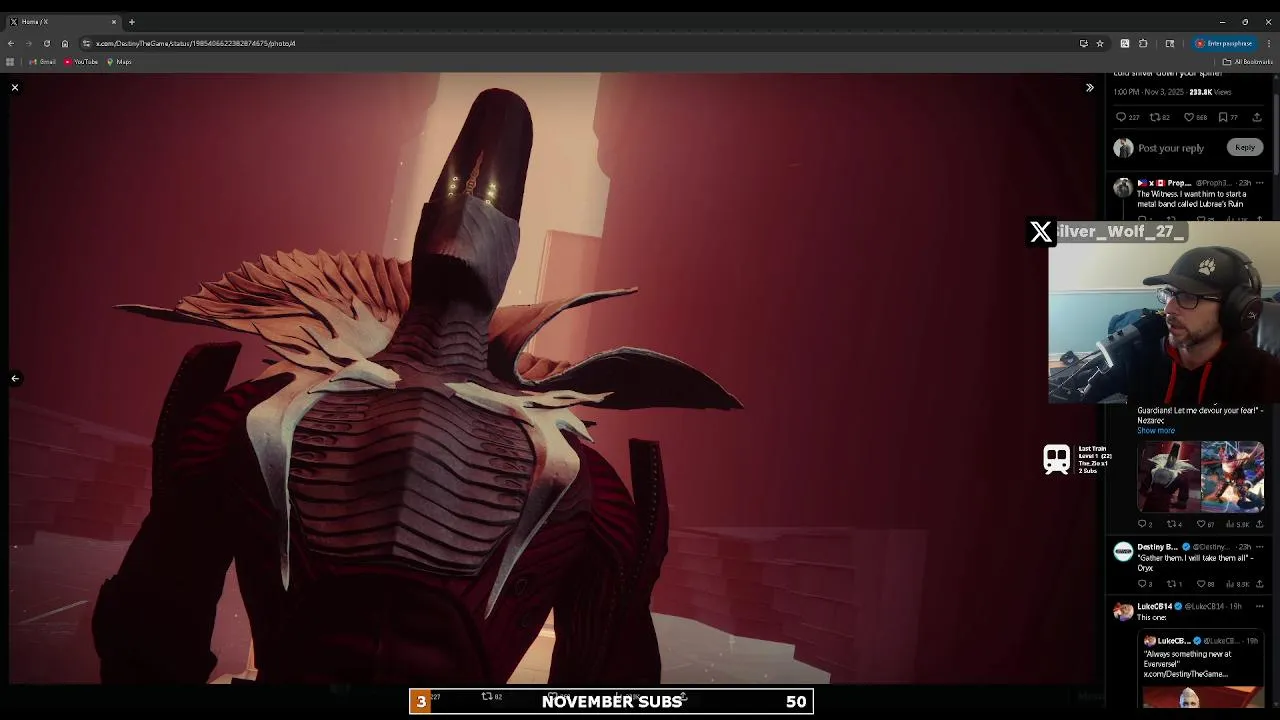Like the main post showing 668
Viewport: 1280px width, 720px height.
click(x=1195, y=117)
